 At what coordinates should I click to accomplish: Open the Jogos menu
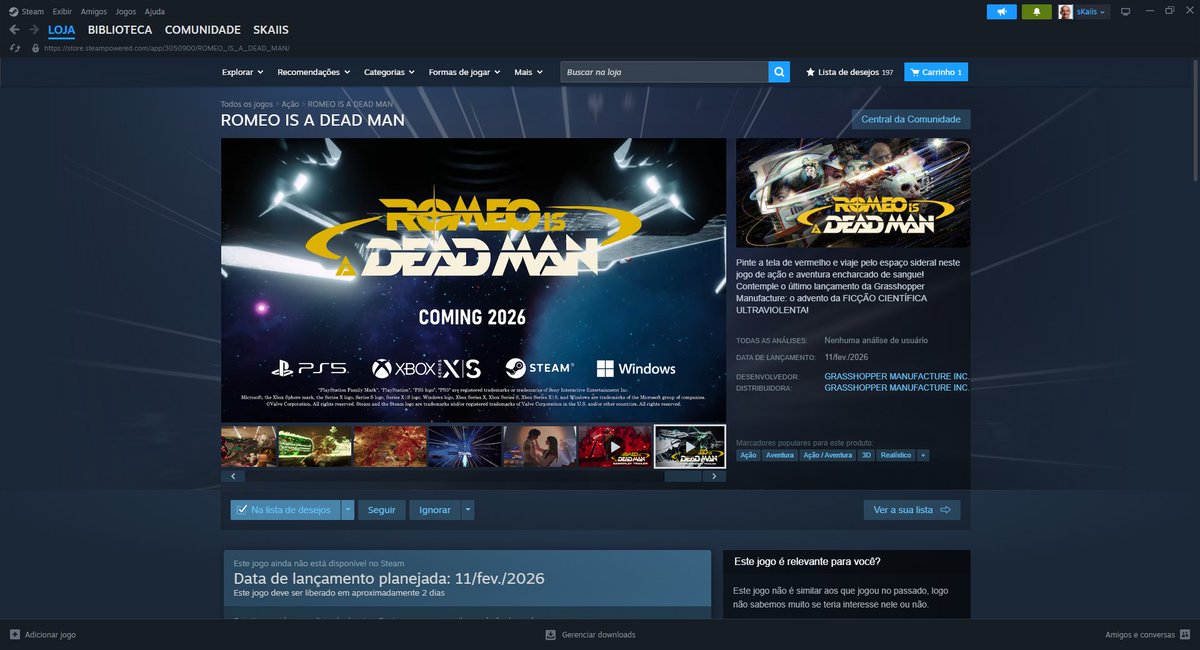(126, 11)
